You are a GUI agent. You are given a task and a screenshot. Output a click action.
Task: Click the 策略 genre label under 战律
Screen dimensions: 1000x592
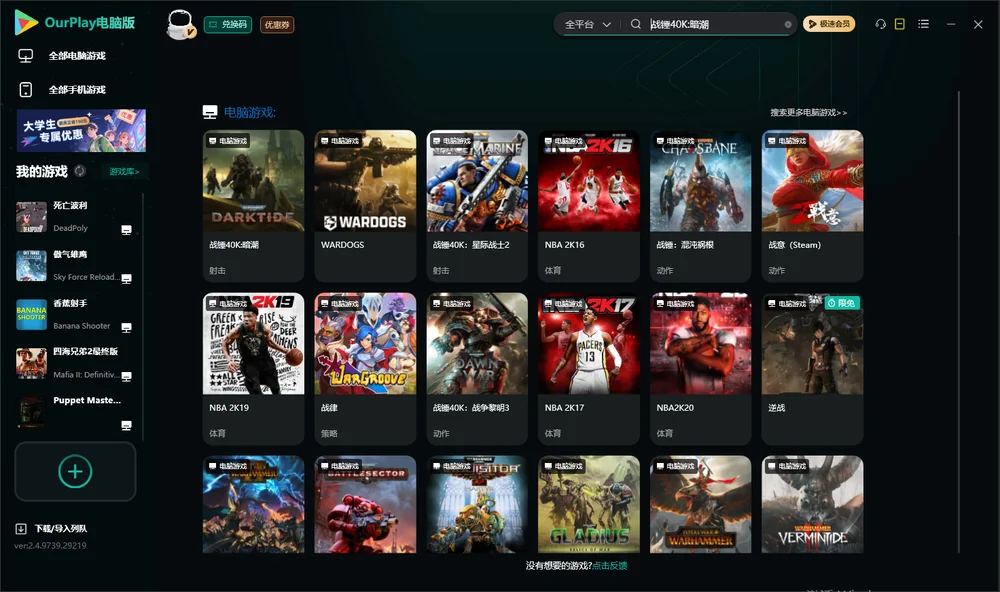(329, 433)
